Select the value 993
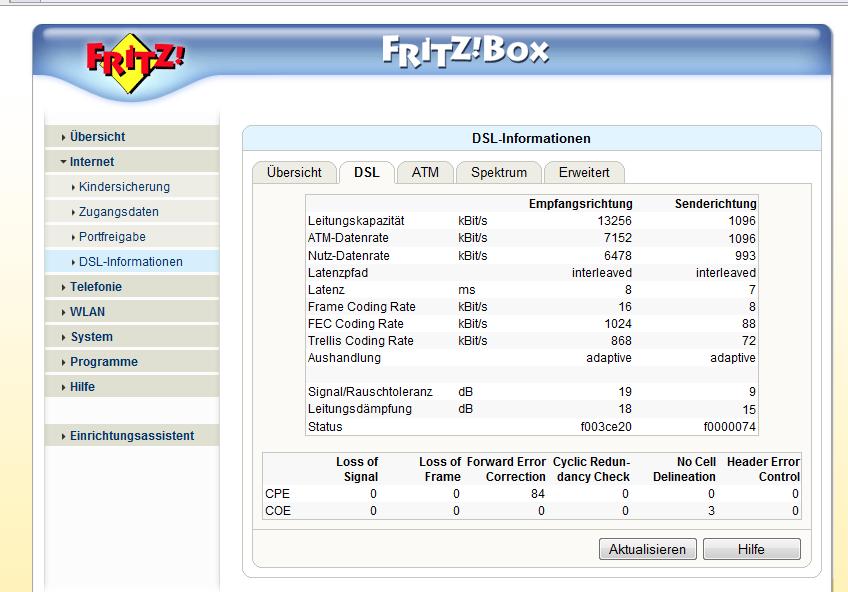The image size is (848, 592). (745, 255)
